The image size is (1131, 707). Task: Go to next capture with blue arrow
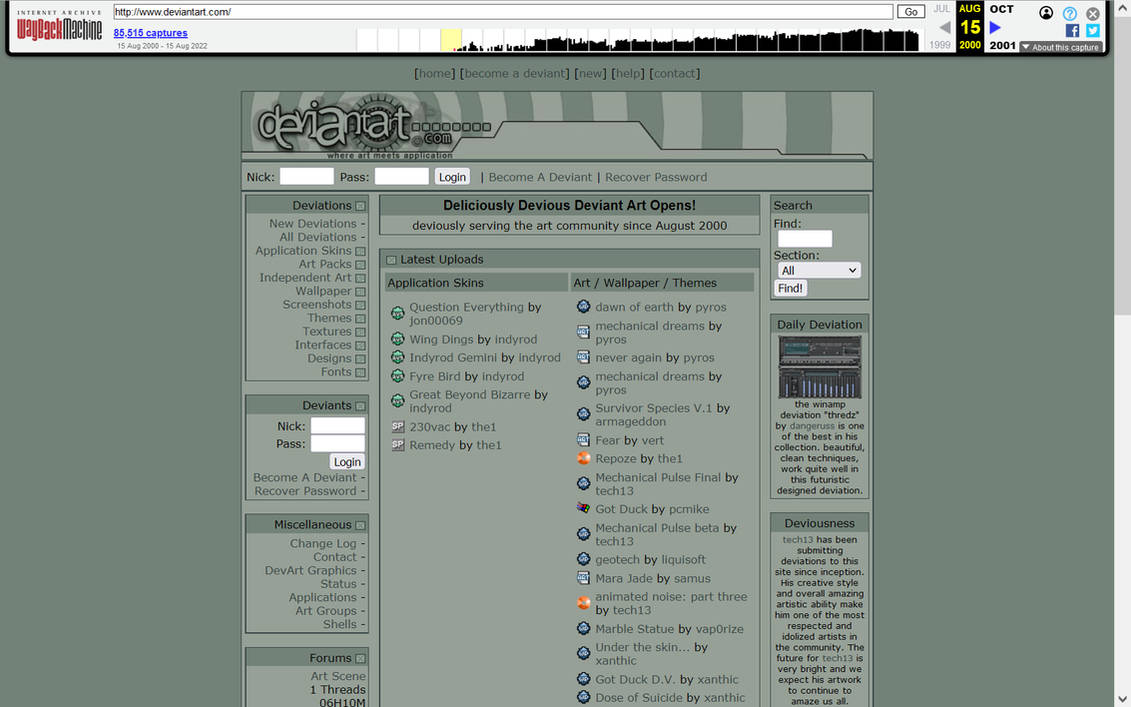click(995, 27)
